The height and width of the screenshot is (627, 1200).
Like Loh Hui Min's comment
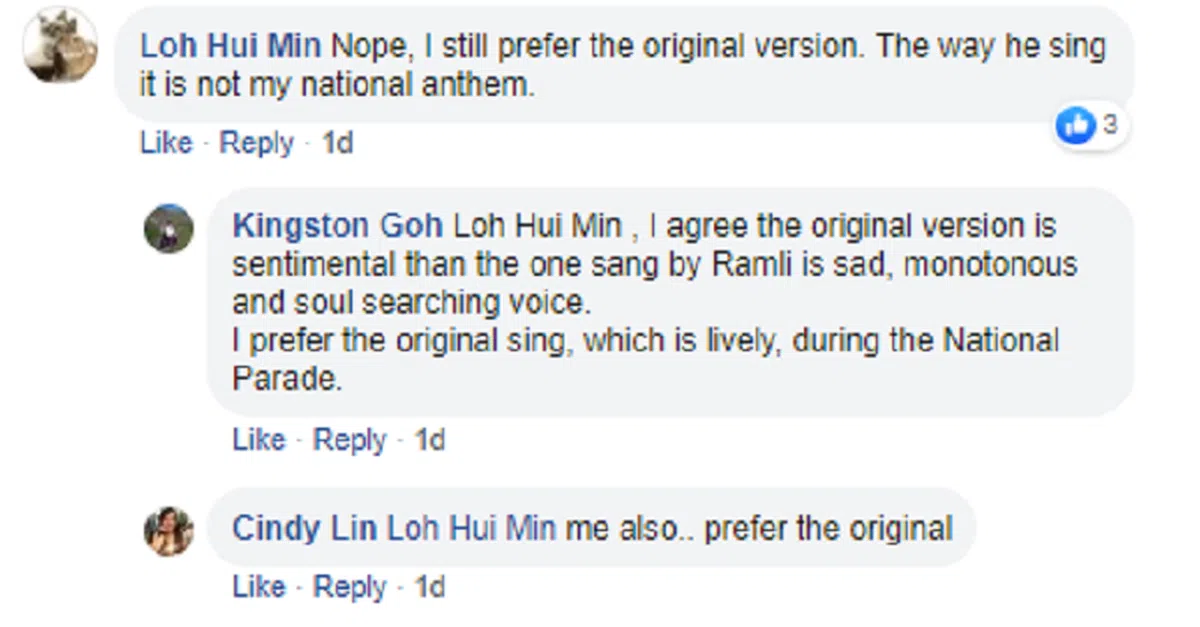tap(166, 144)
